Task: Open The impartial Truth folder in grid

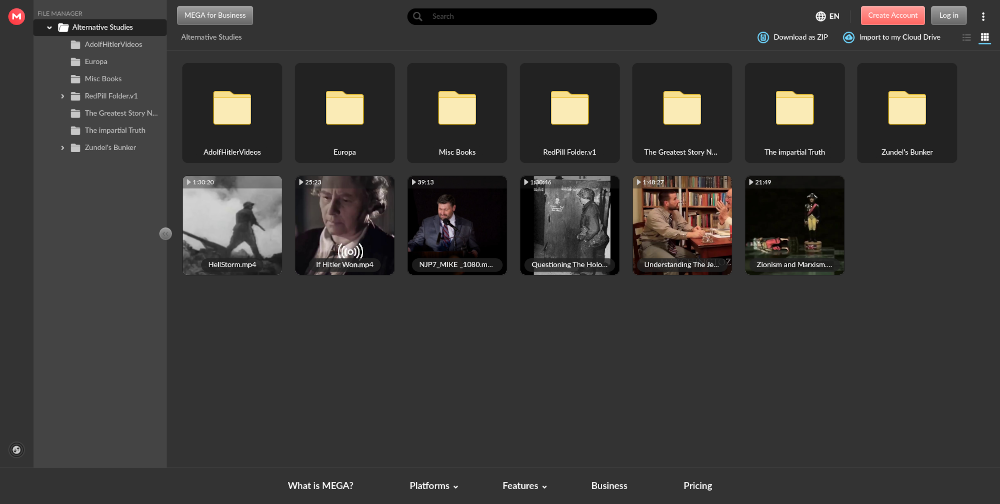Action: (795, 113)
